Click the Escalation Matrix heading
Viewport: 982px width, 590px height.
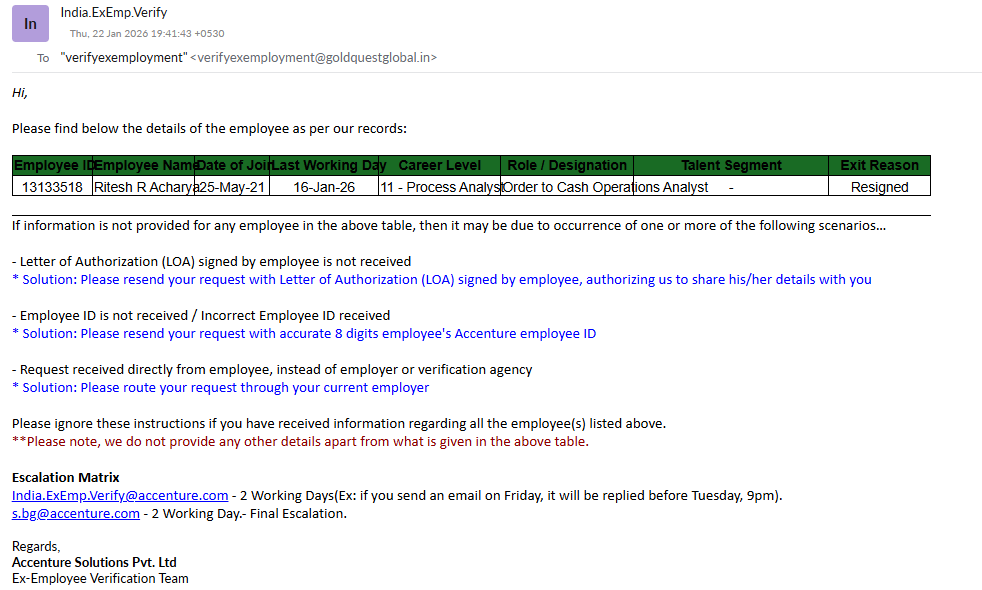coord(65,478)
